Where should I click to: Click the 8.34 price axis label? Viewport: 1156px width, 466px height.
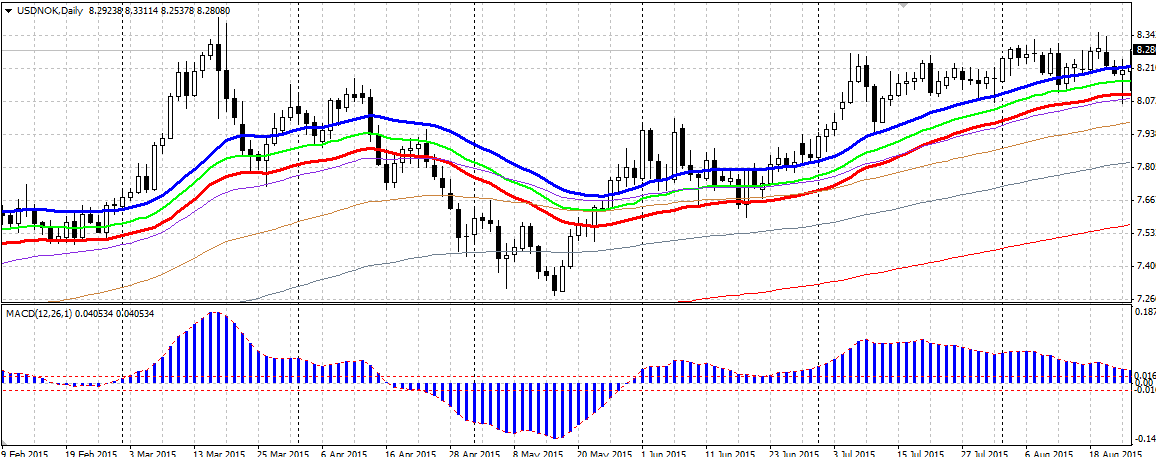coord(1144,35)
